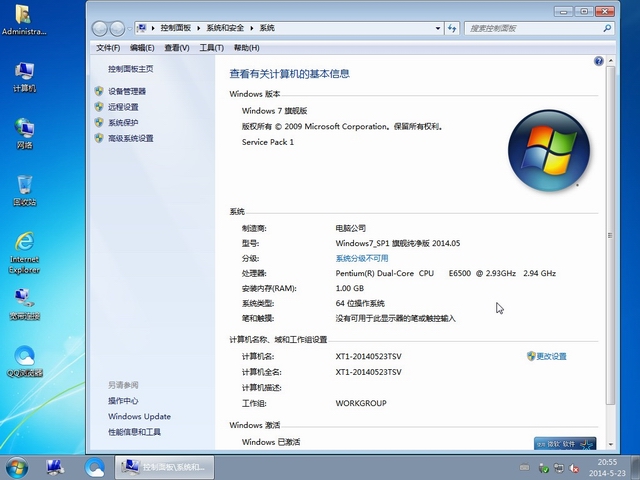Launch QQ浏览器 from desktop

[x=24, y=361]
